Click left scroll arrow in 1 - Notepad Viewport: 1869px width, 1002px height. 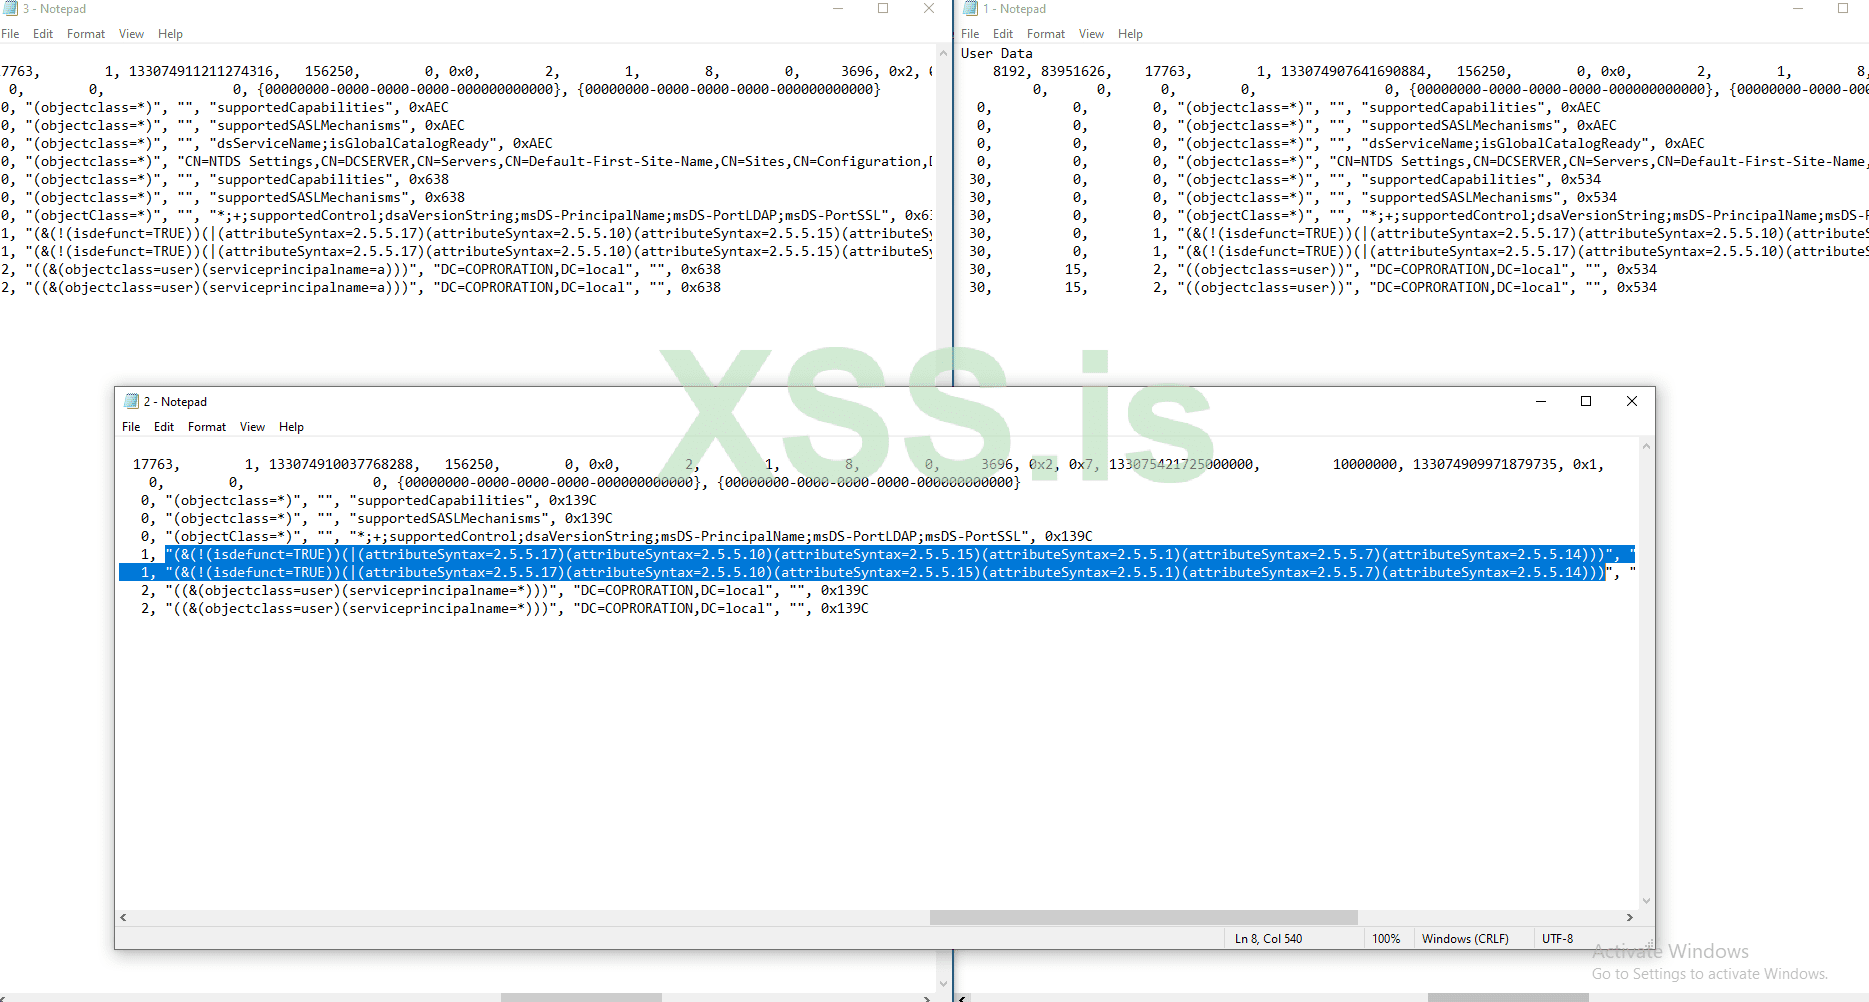[x=963, y=997]
